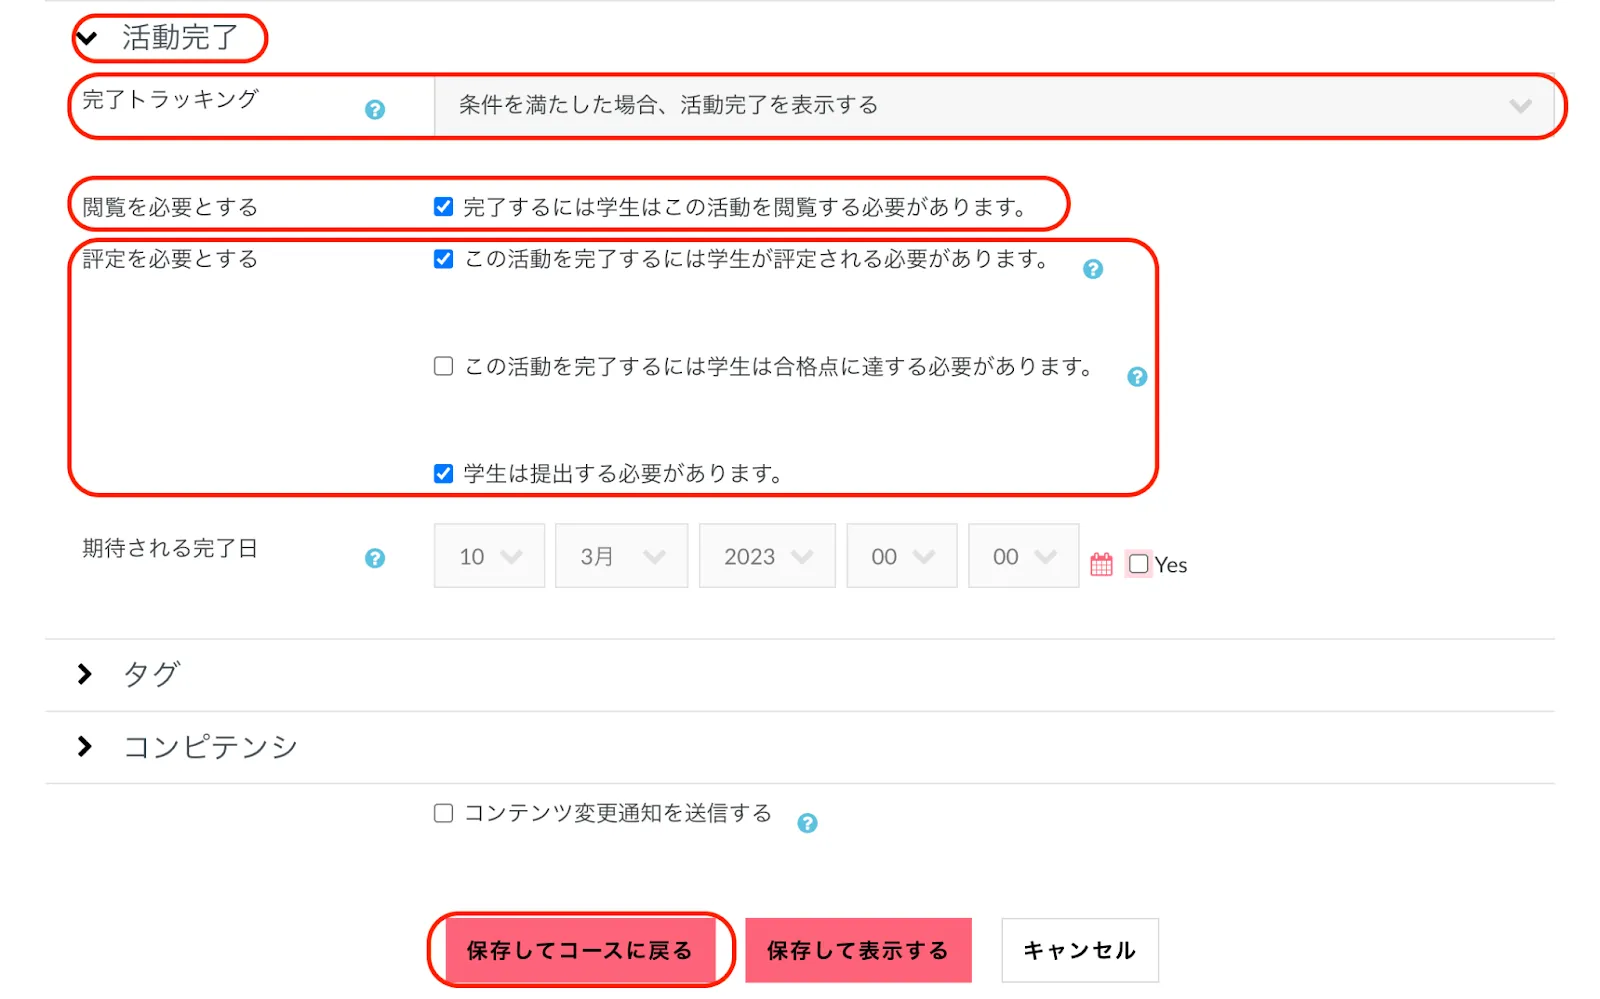Enable the Yes checkbox for completion date

[x=1138, y=564]
